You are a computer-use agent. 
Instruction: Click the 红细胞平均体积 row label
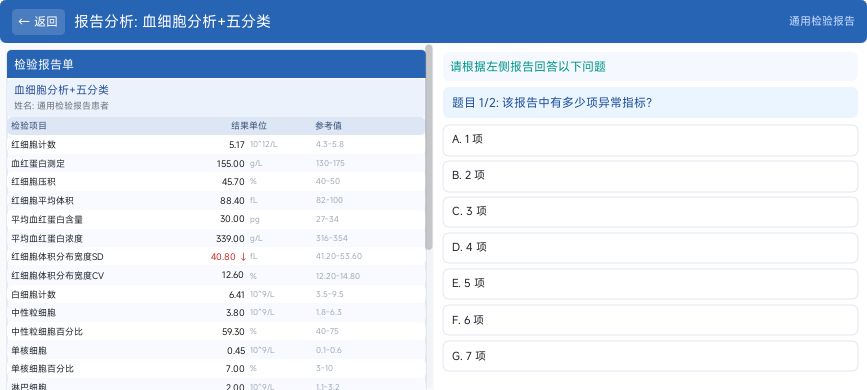click(43, 201)
